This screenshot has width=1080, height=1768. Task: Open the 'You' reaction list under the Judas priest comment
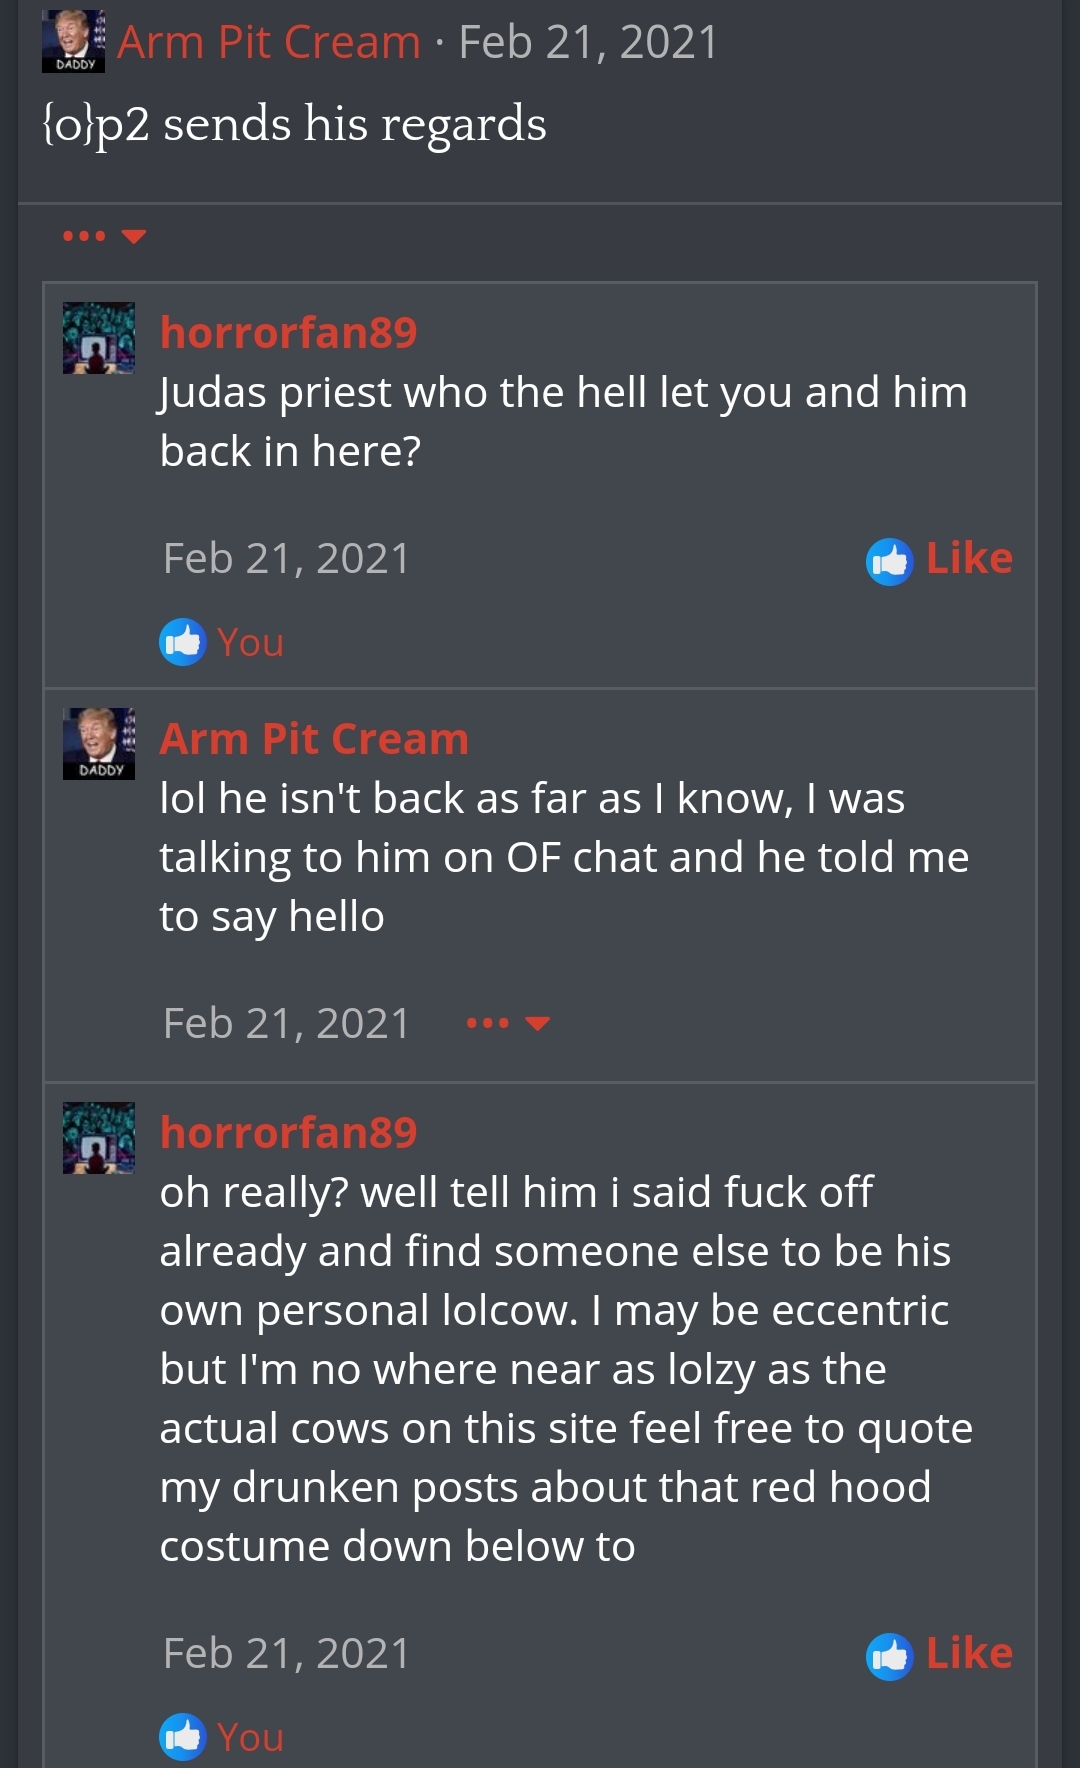click(250, 642)
